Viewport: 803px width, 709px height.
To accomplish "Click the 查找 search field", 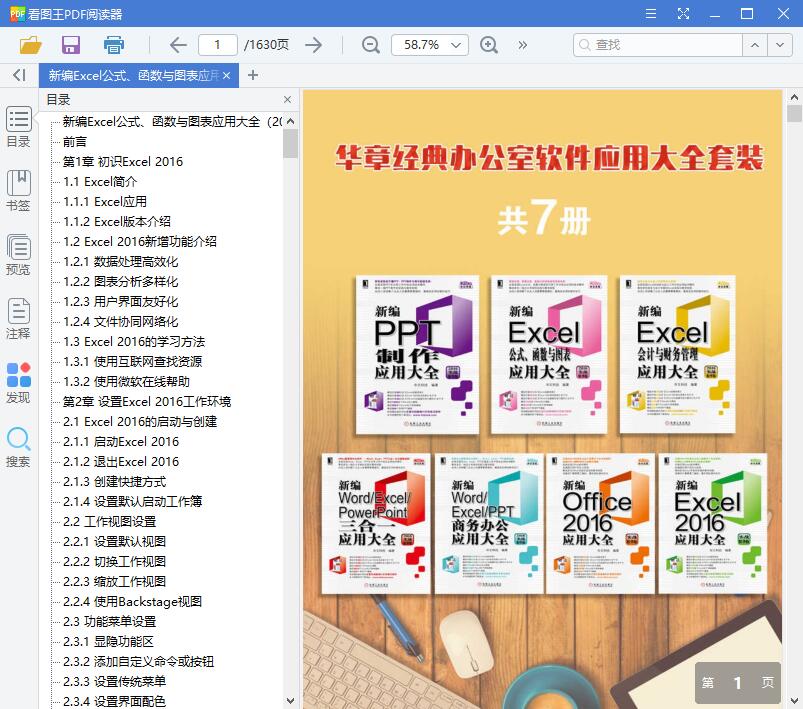I will [x=658, y=45].
